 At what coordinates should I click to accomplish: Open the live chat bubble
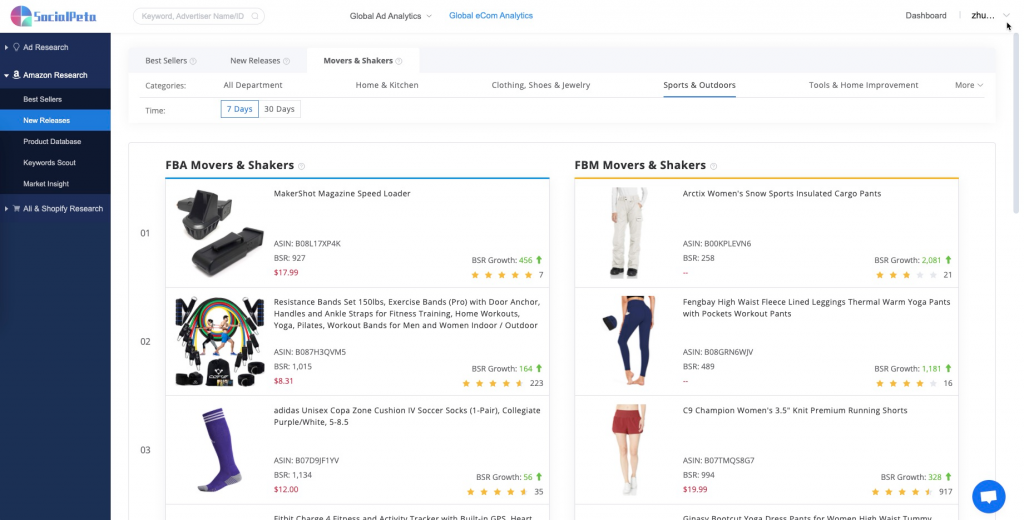[x=988, y=497]
